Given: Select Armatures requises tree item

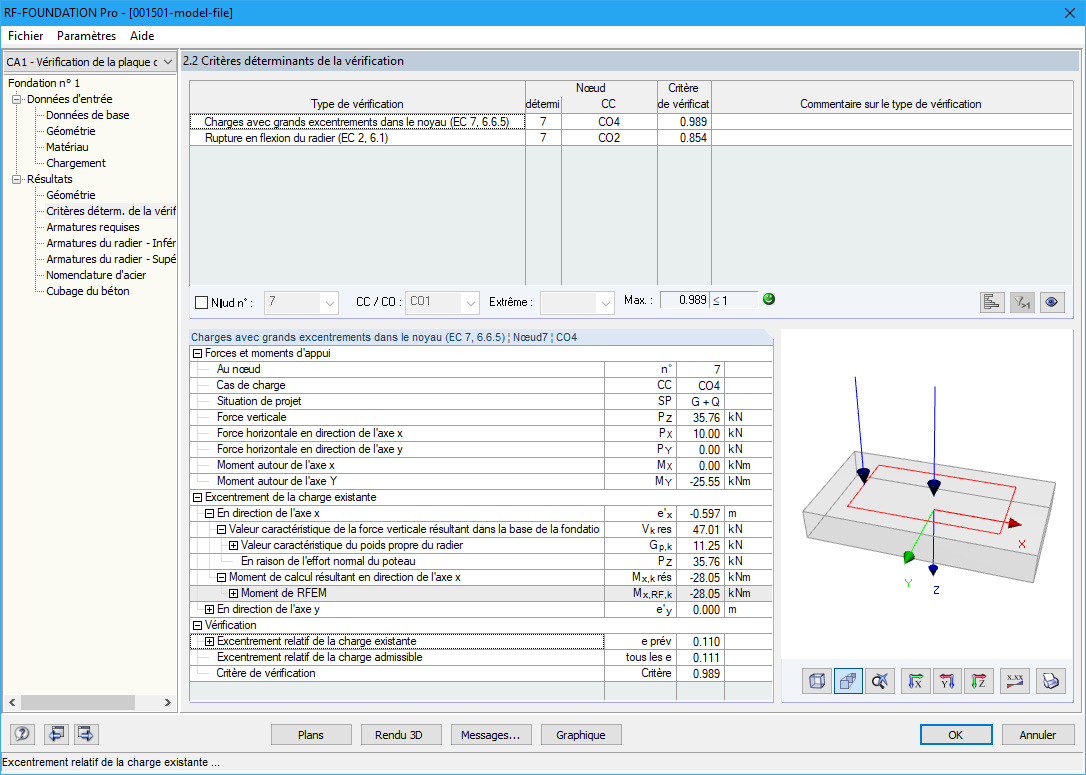Looking at the screenshot, I should (93, 227).
